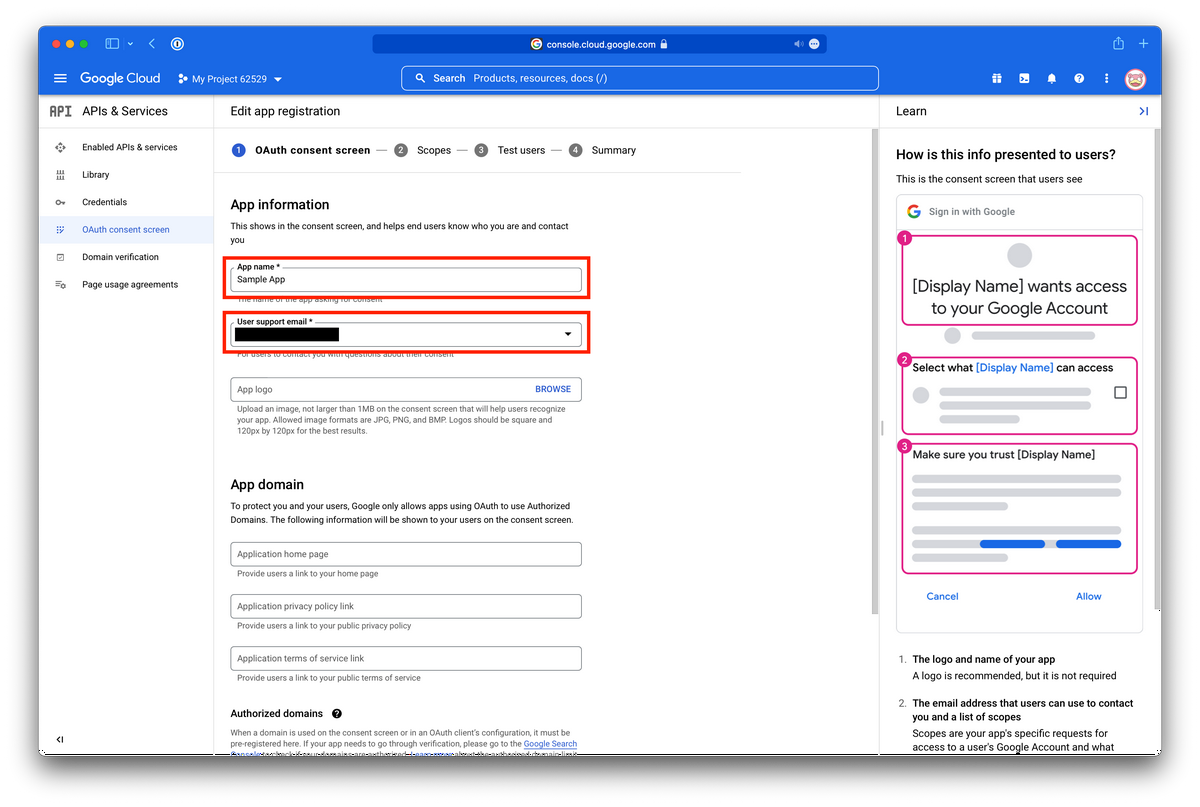1200x807 pixels.
Task: Click the main page vertical scrollbar
Action: pos(876,370)
